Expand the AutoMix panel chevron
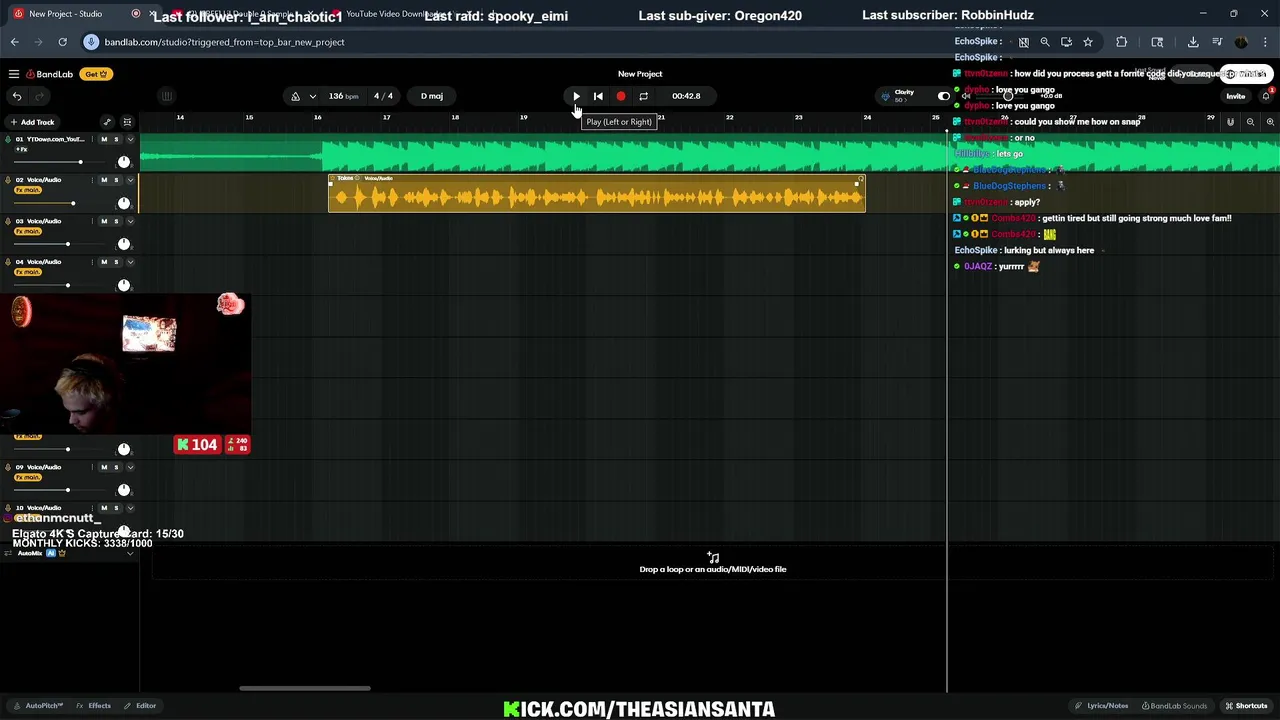Viewport: 1280px width, 720px height. [x=130, y=553]
